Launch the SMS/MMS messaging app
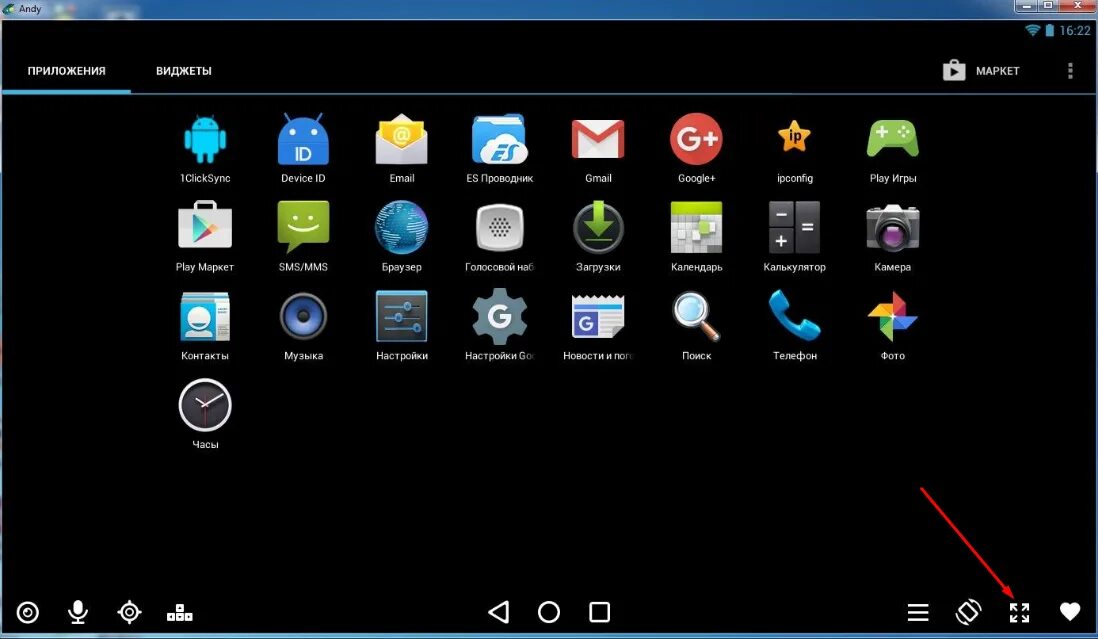The width and height of the screenshot is (1098, 639). pyautogui.click(x=303, y=227)
